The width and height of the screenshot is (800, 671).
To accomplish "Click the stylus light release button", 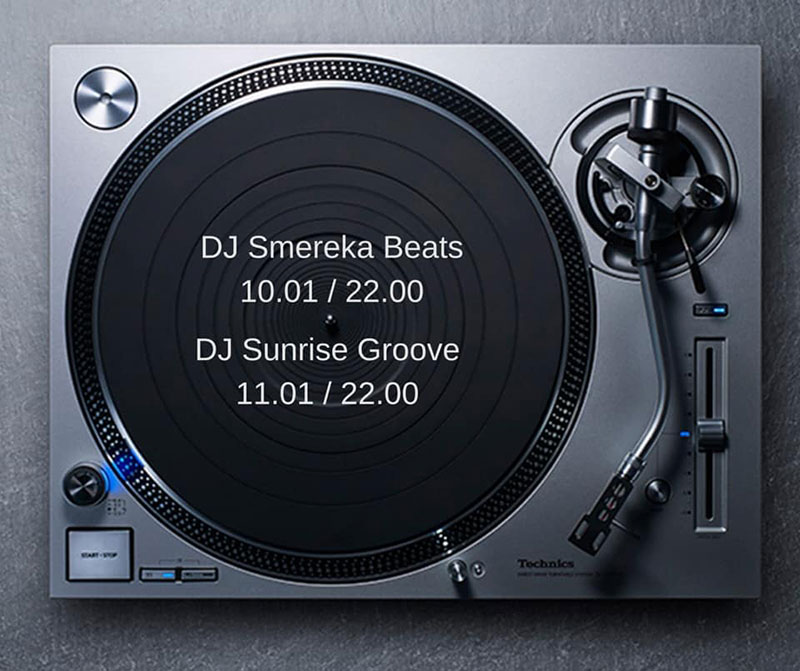I will click(x=479, y=569).
